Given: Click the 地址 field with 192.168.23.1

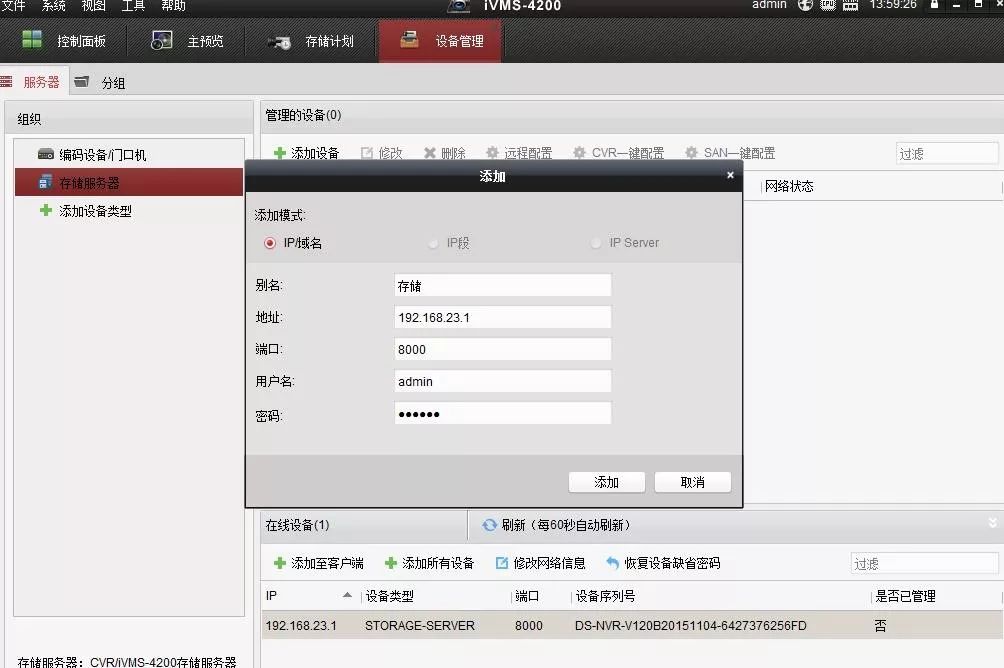Looking at the screenshot, I should 503,317.
